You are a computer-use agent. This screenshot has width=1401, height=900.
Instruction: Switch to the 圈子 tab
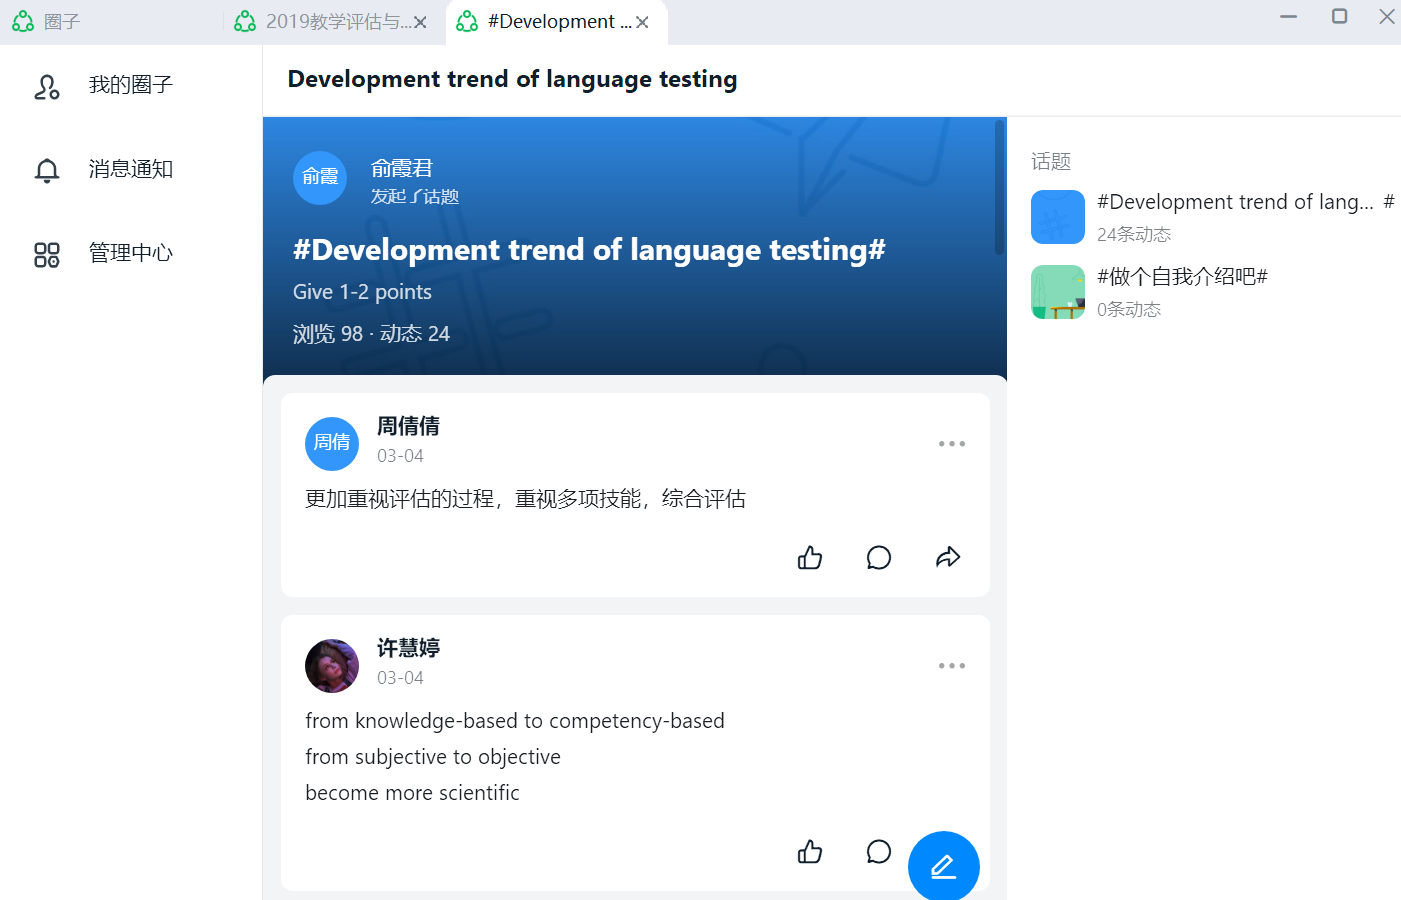62,22
